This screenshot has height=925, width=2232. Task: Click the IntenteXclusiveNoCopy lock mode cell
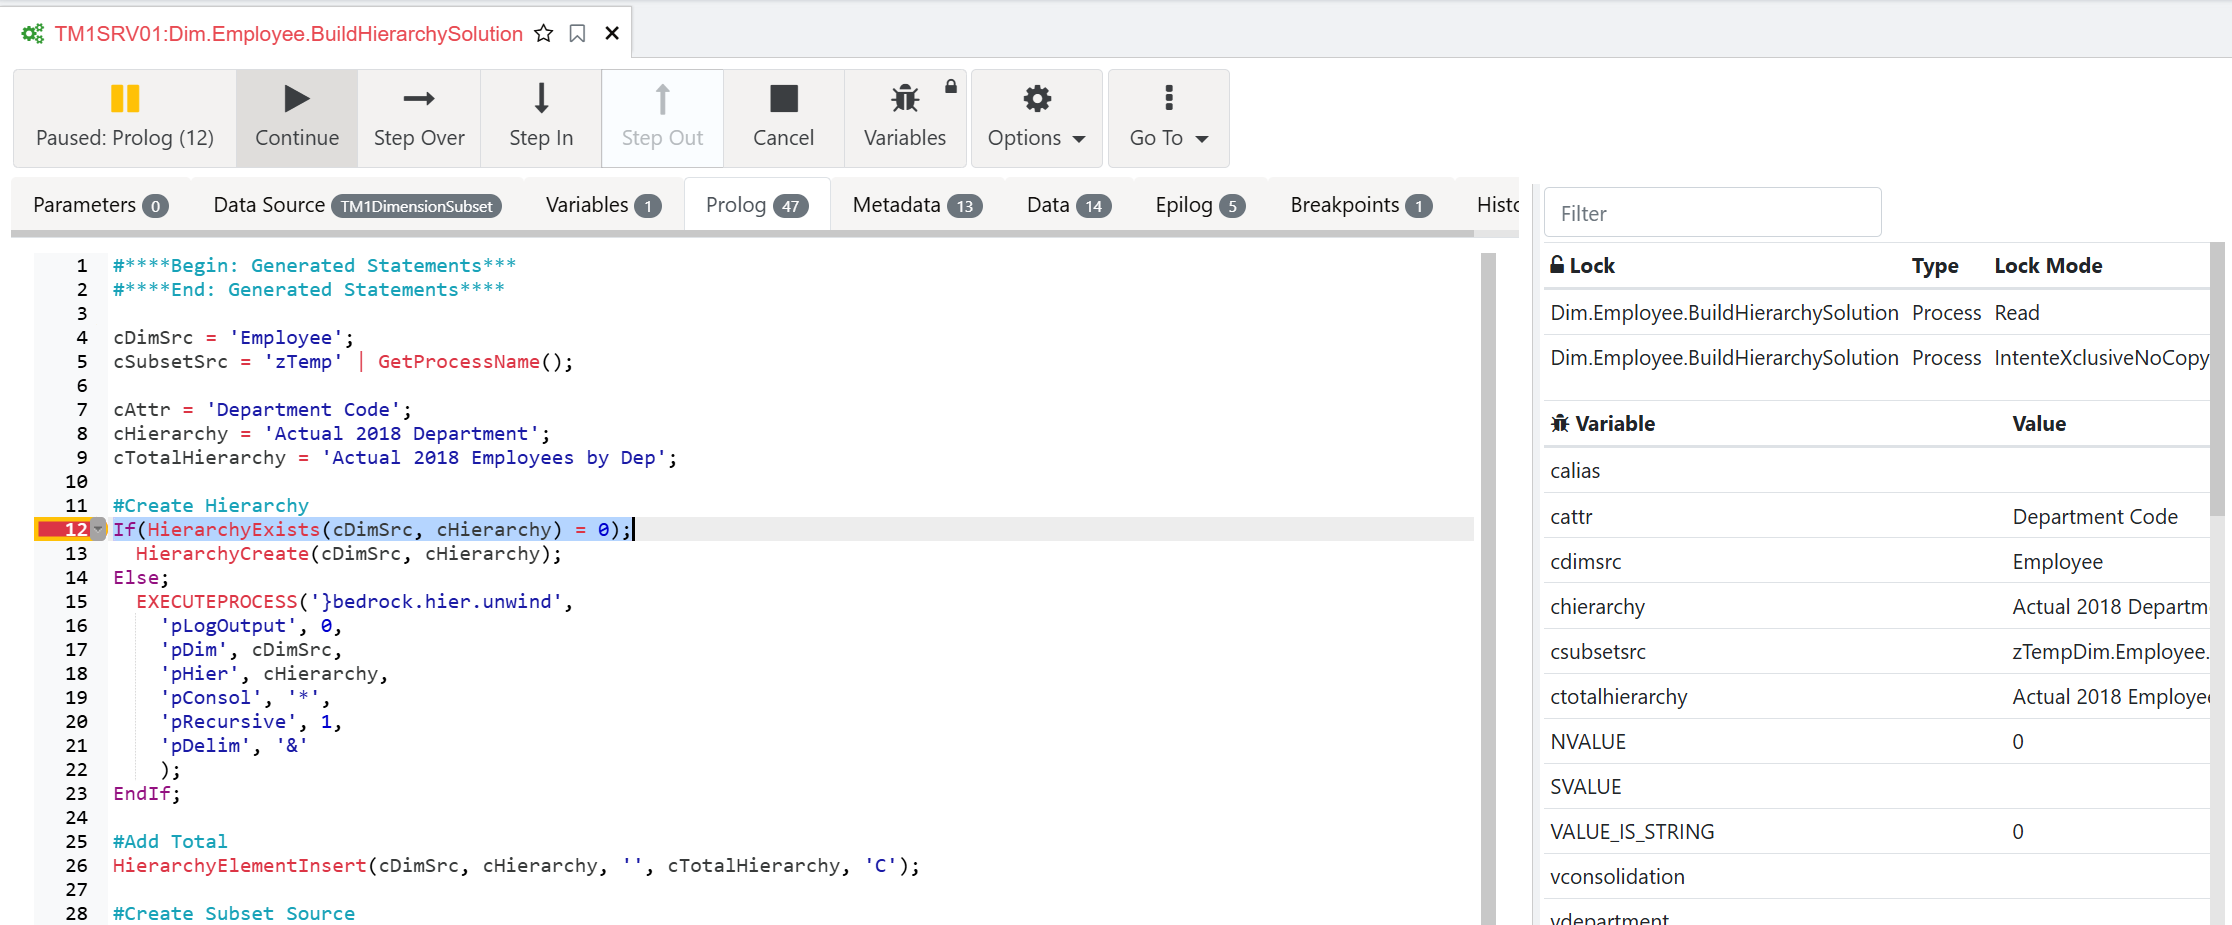2101,357
